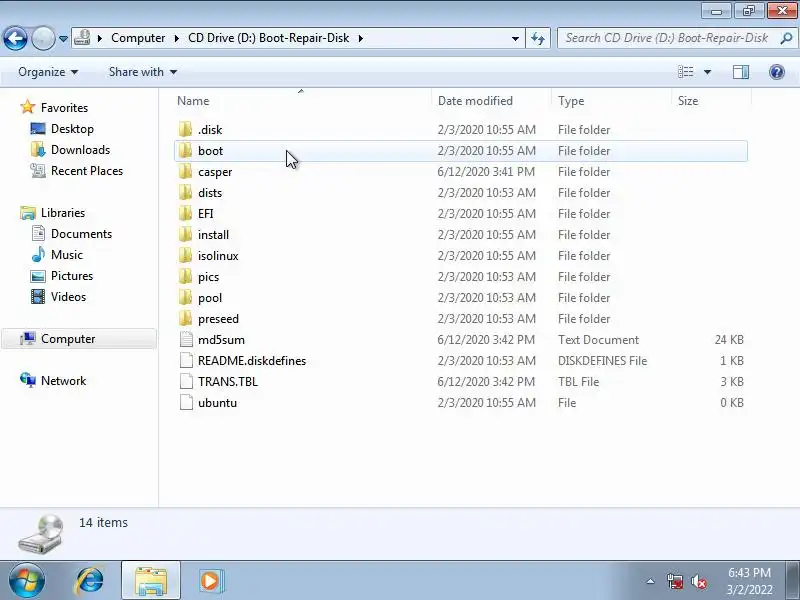Select the ubuntu file icon
The height and width of the screenshot is (600, 800).
[x=186, y=403]
